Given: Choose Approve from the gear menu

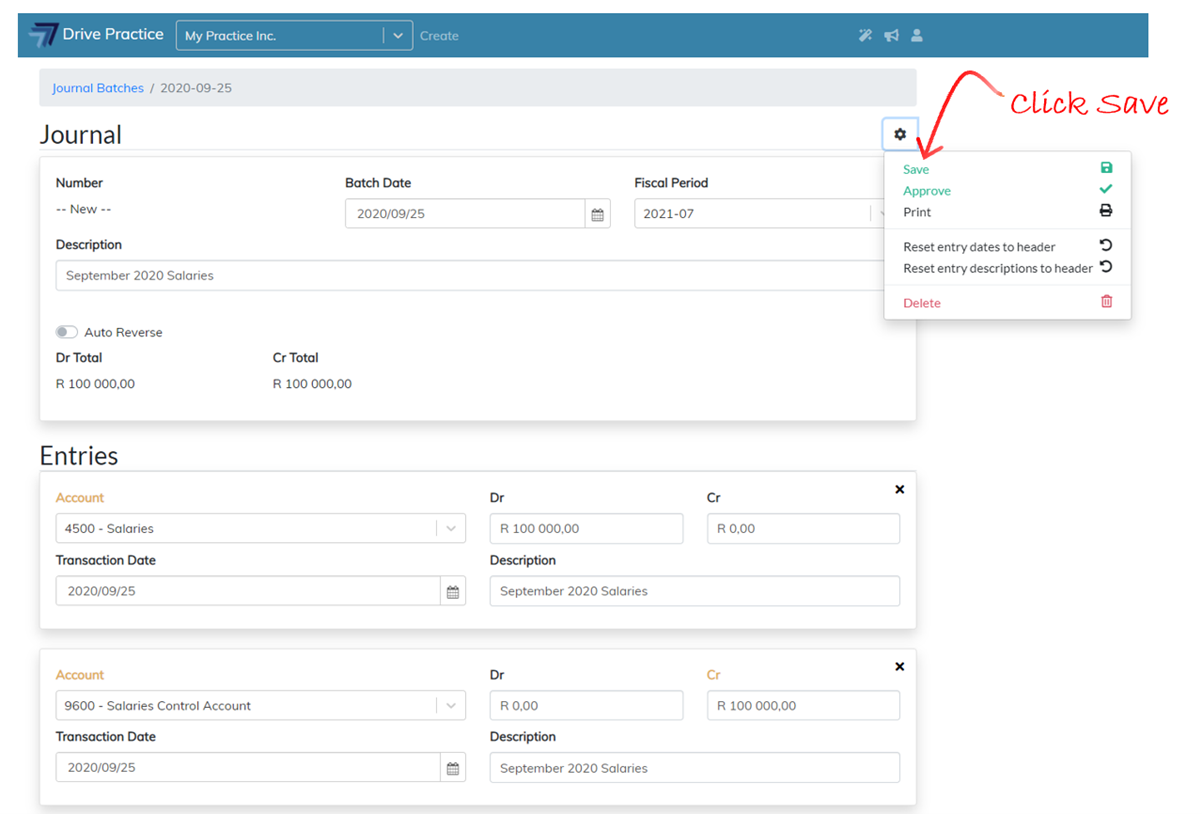Looking at the screenshot, I should [927, 191].
